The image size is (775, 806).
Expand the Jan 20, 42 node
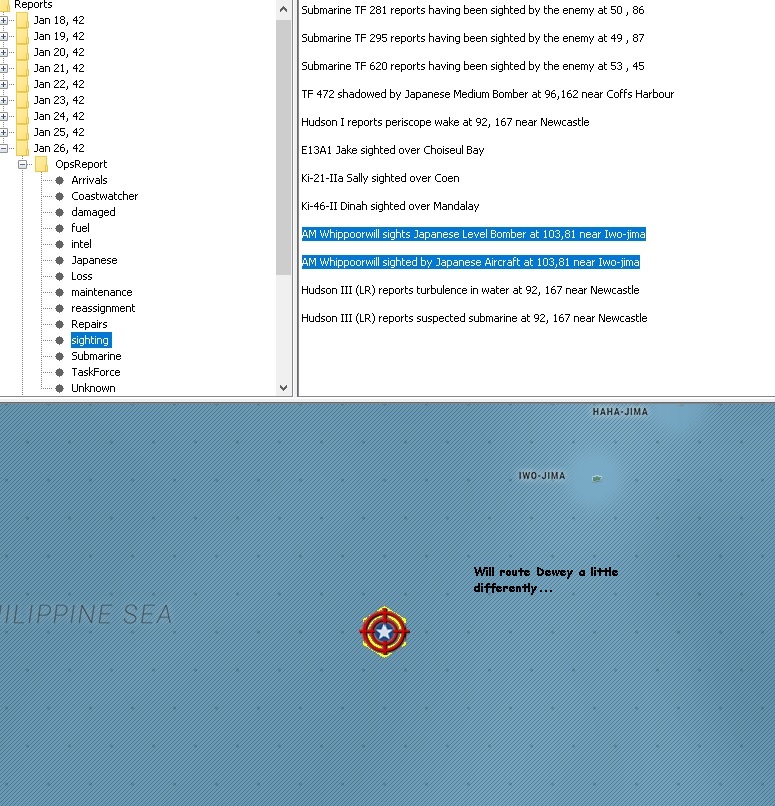4,52
